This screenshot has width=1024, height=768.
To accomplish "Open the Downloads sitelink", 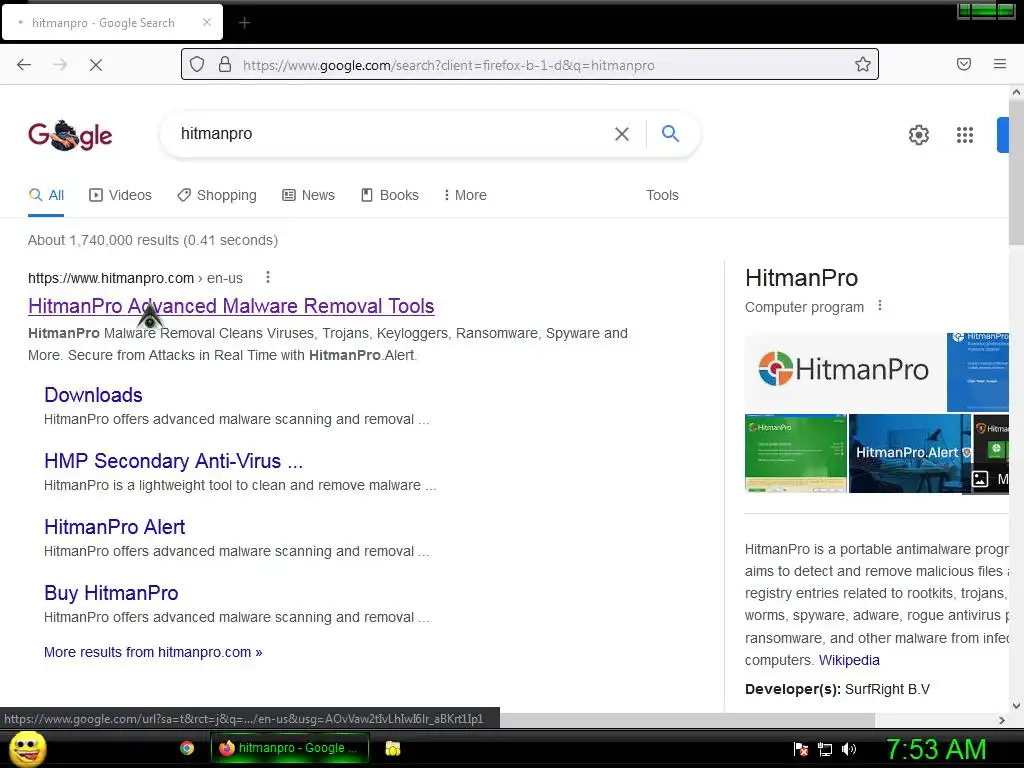I will click(x=93, y=395).
